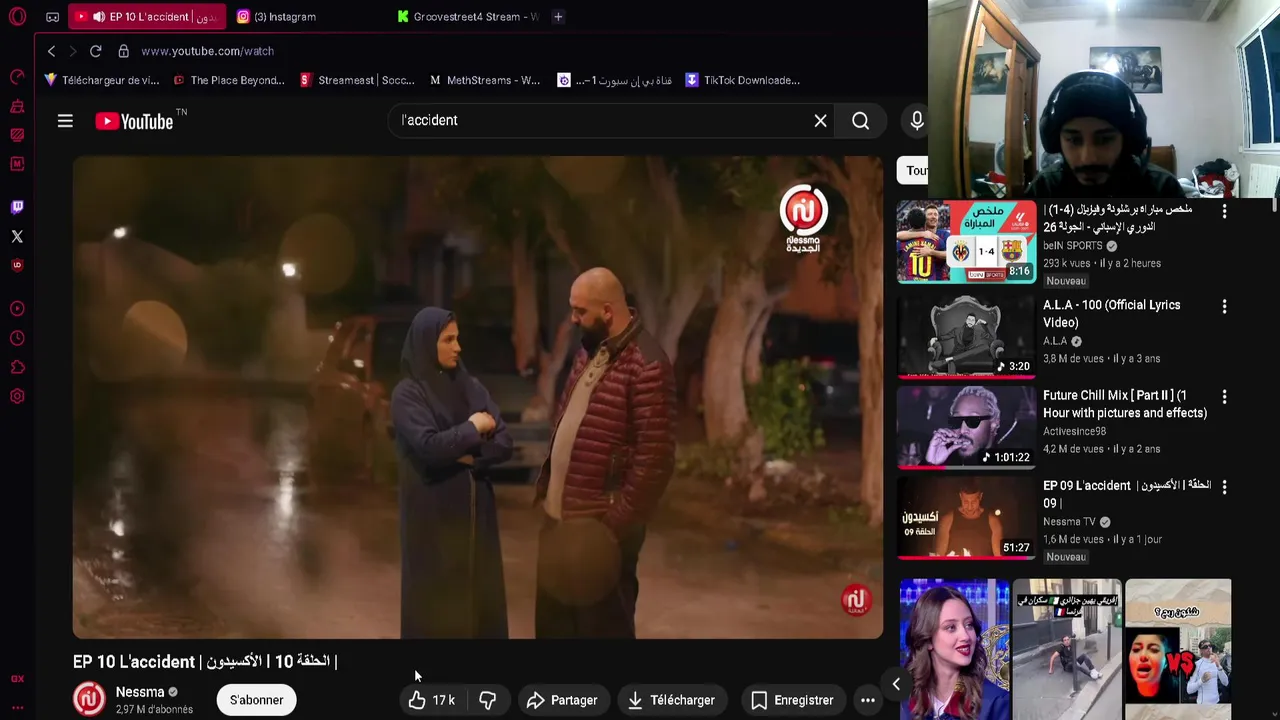The width and height of the screenshot is (1280, 720).
Task: Open Nessma channel name link
Action: coord(140,692)
